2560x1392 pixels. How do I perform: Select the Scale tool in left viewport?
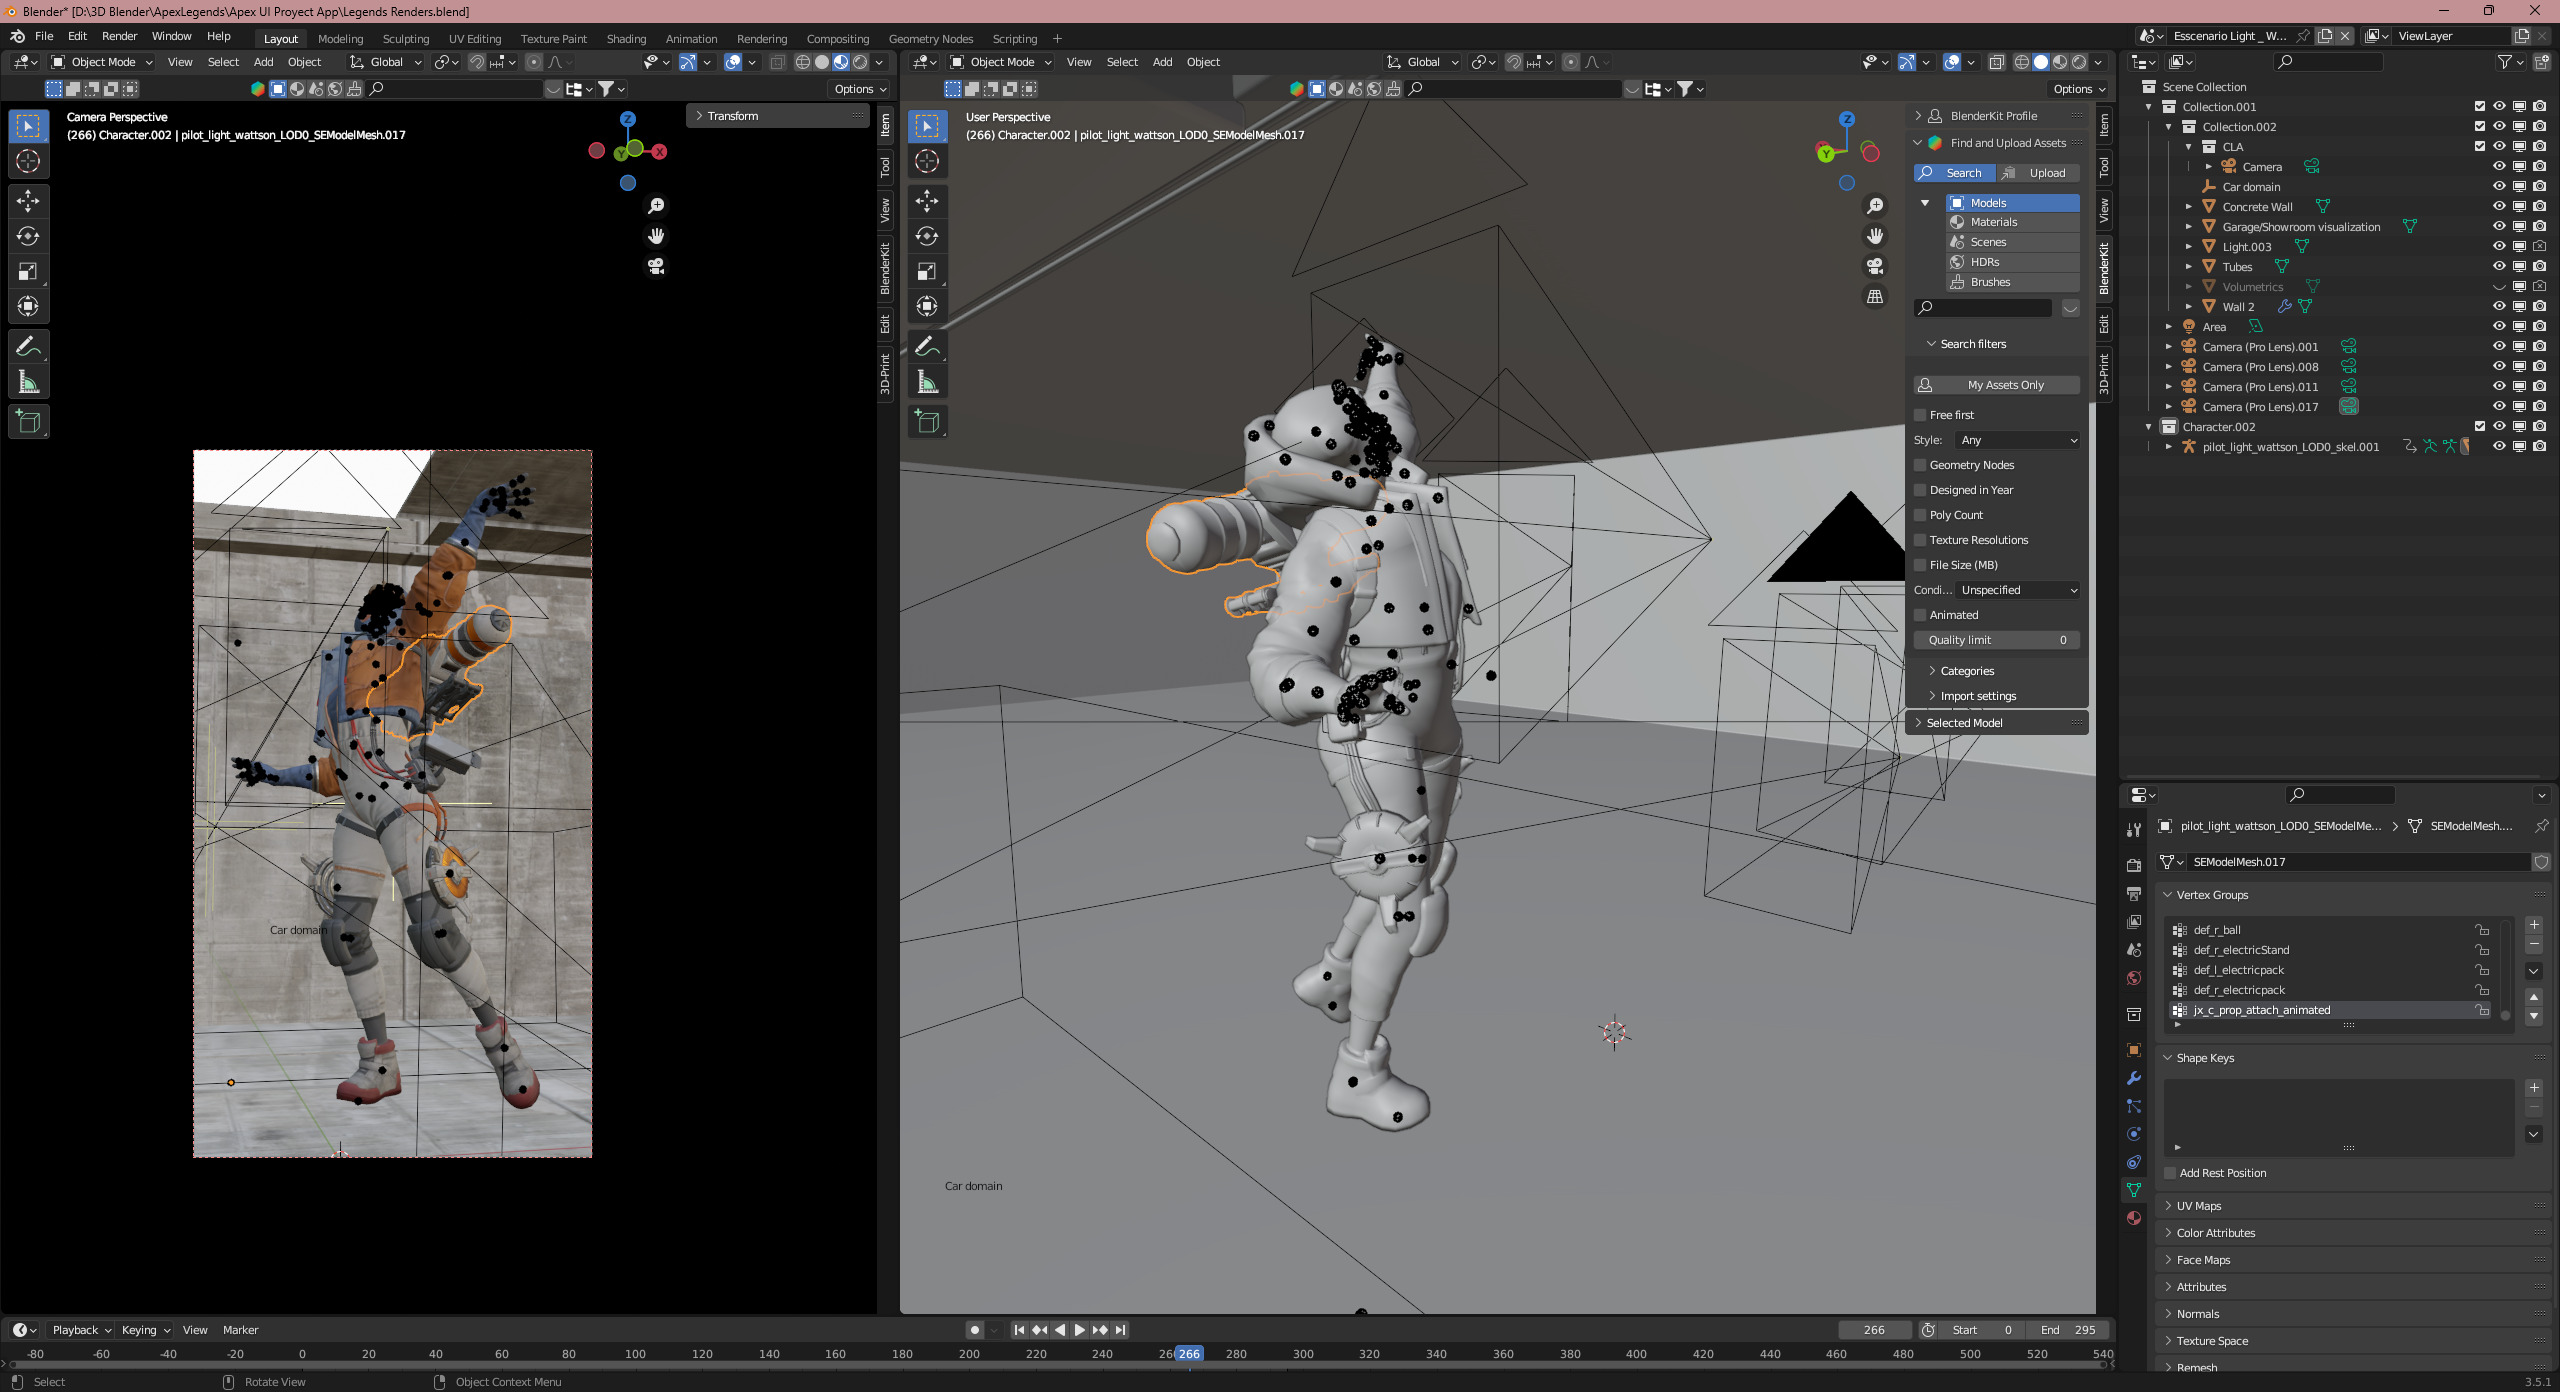point(28,271)
